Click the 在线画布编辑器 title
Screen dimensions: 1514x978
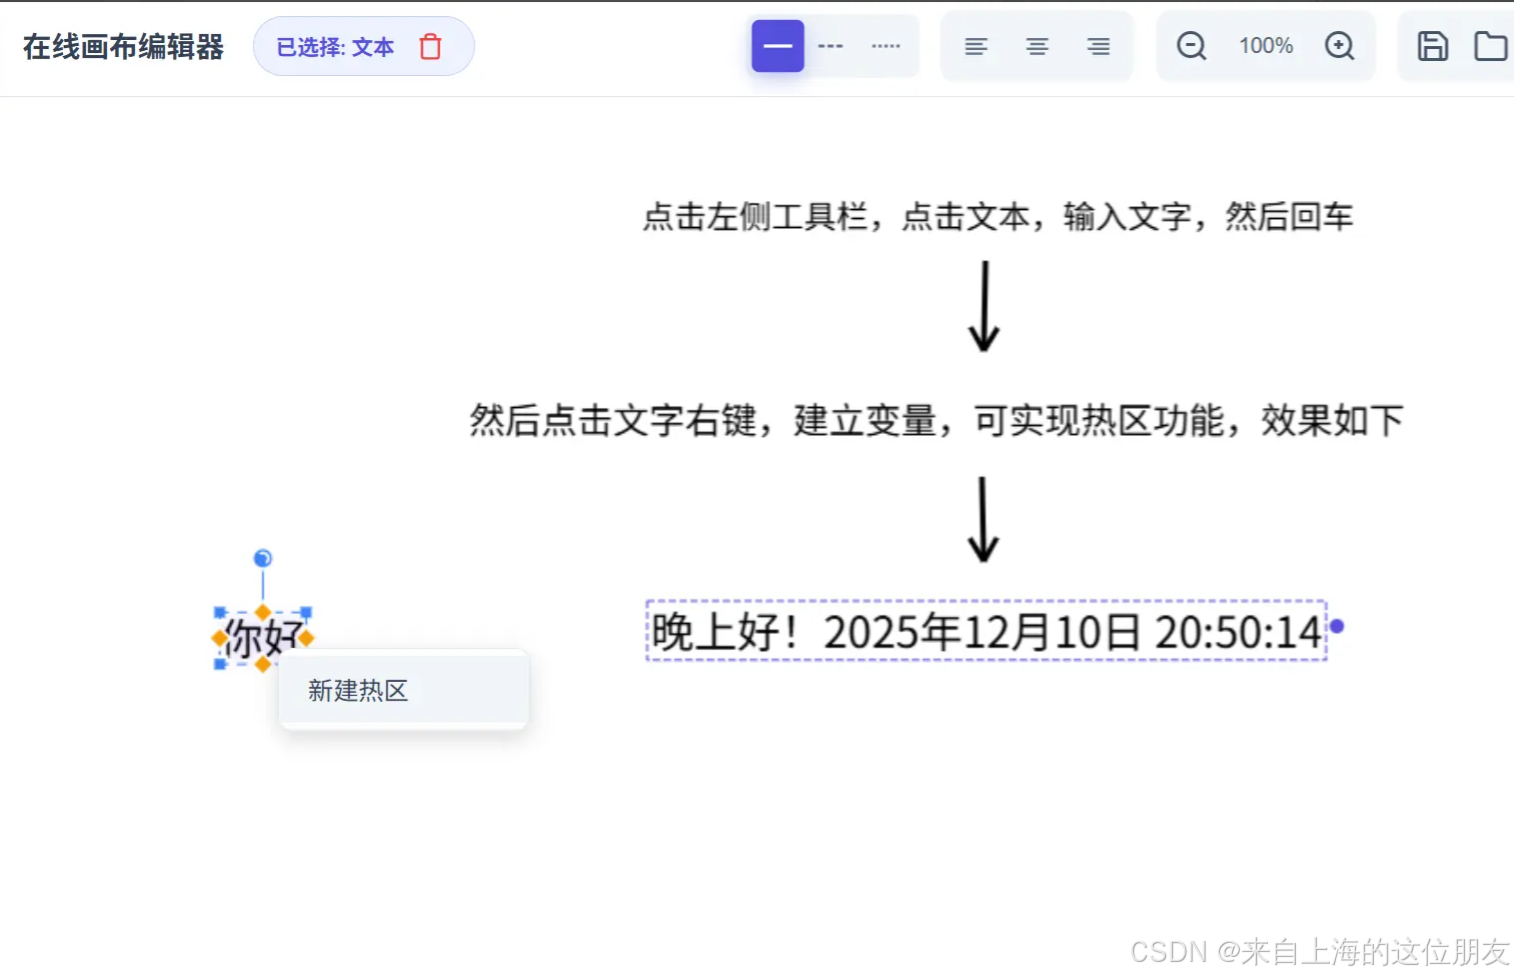click(122, 46)
